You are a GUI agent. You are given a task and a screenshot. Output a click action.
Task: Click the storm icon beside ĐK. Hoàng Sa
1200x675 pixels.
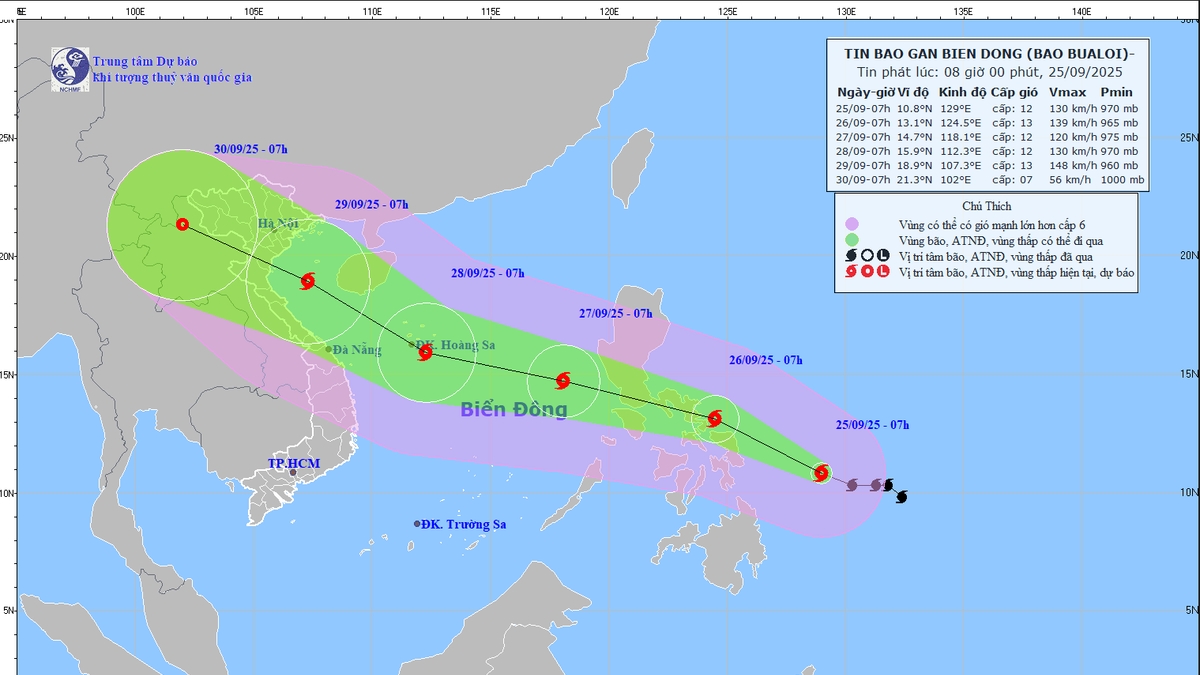click(x=426, y=352)
